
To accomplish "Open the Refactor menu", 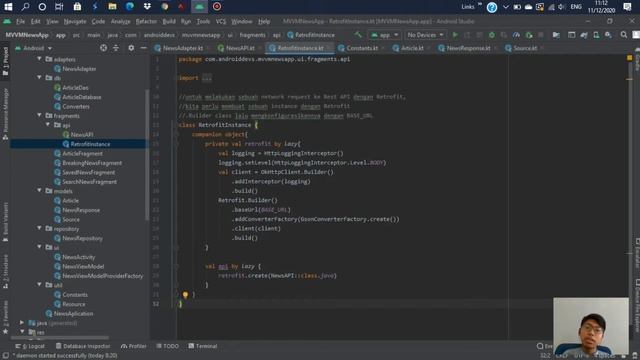I will (x=146, y=21).
